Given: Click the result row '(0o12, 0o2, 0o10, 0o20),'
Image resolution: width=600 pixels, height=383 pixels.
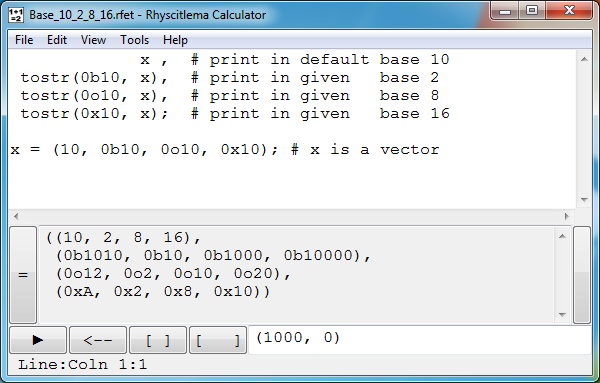Looking at the screenshot, I should (x=173, y=274).
